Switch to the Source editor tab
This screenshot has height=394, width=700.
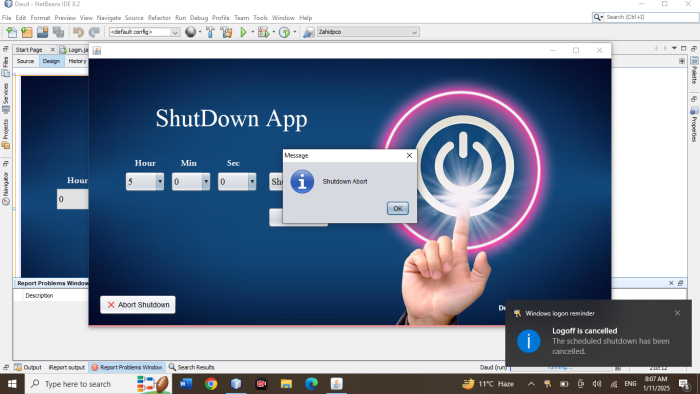click(x=25, y=61)
